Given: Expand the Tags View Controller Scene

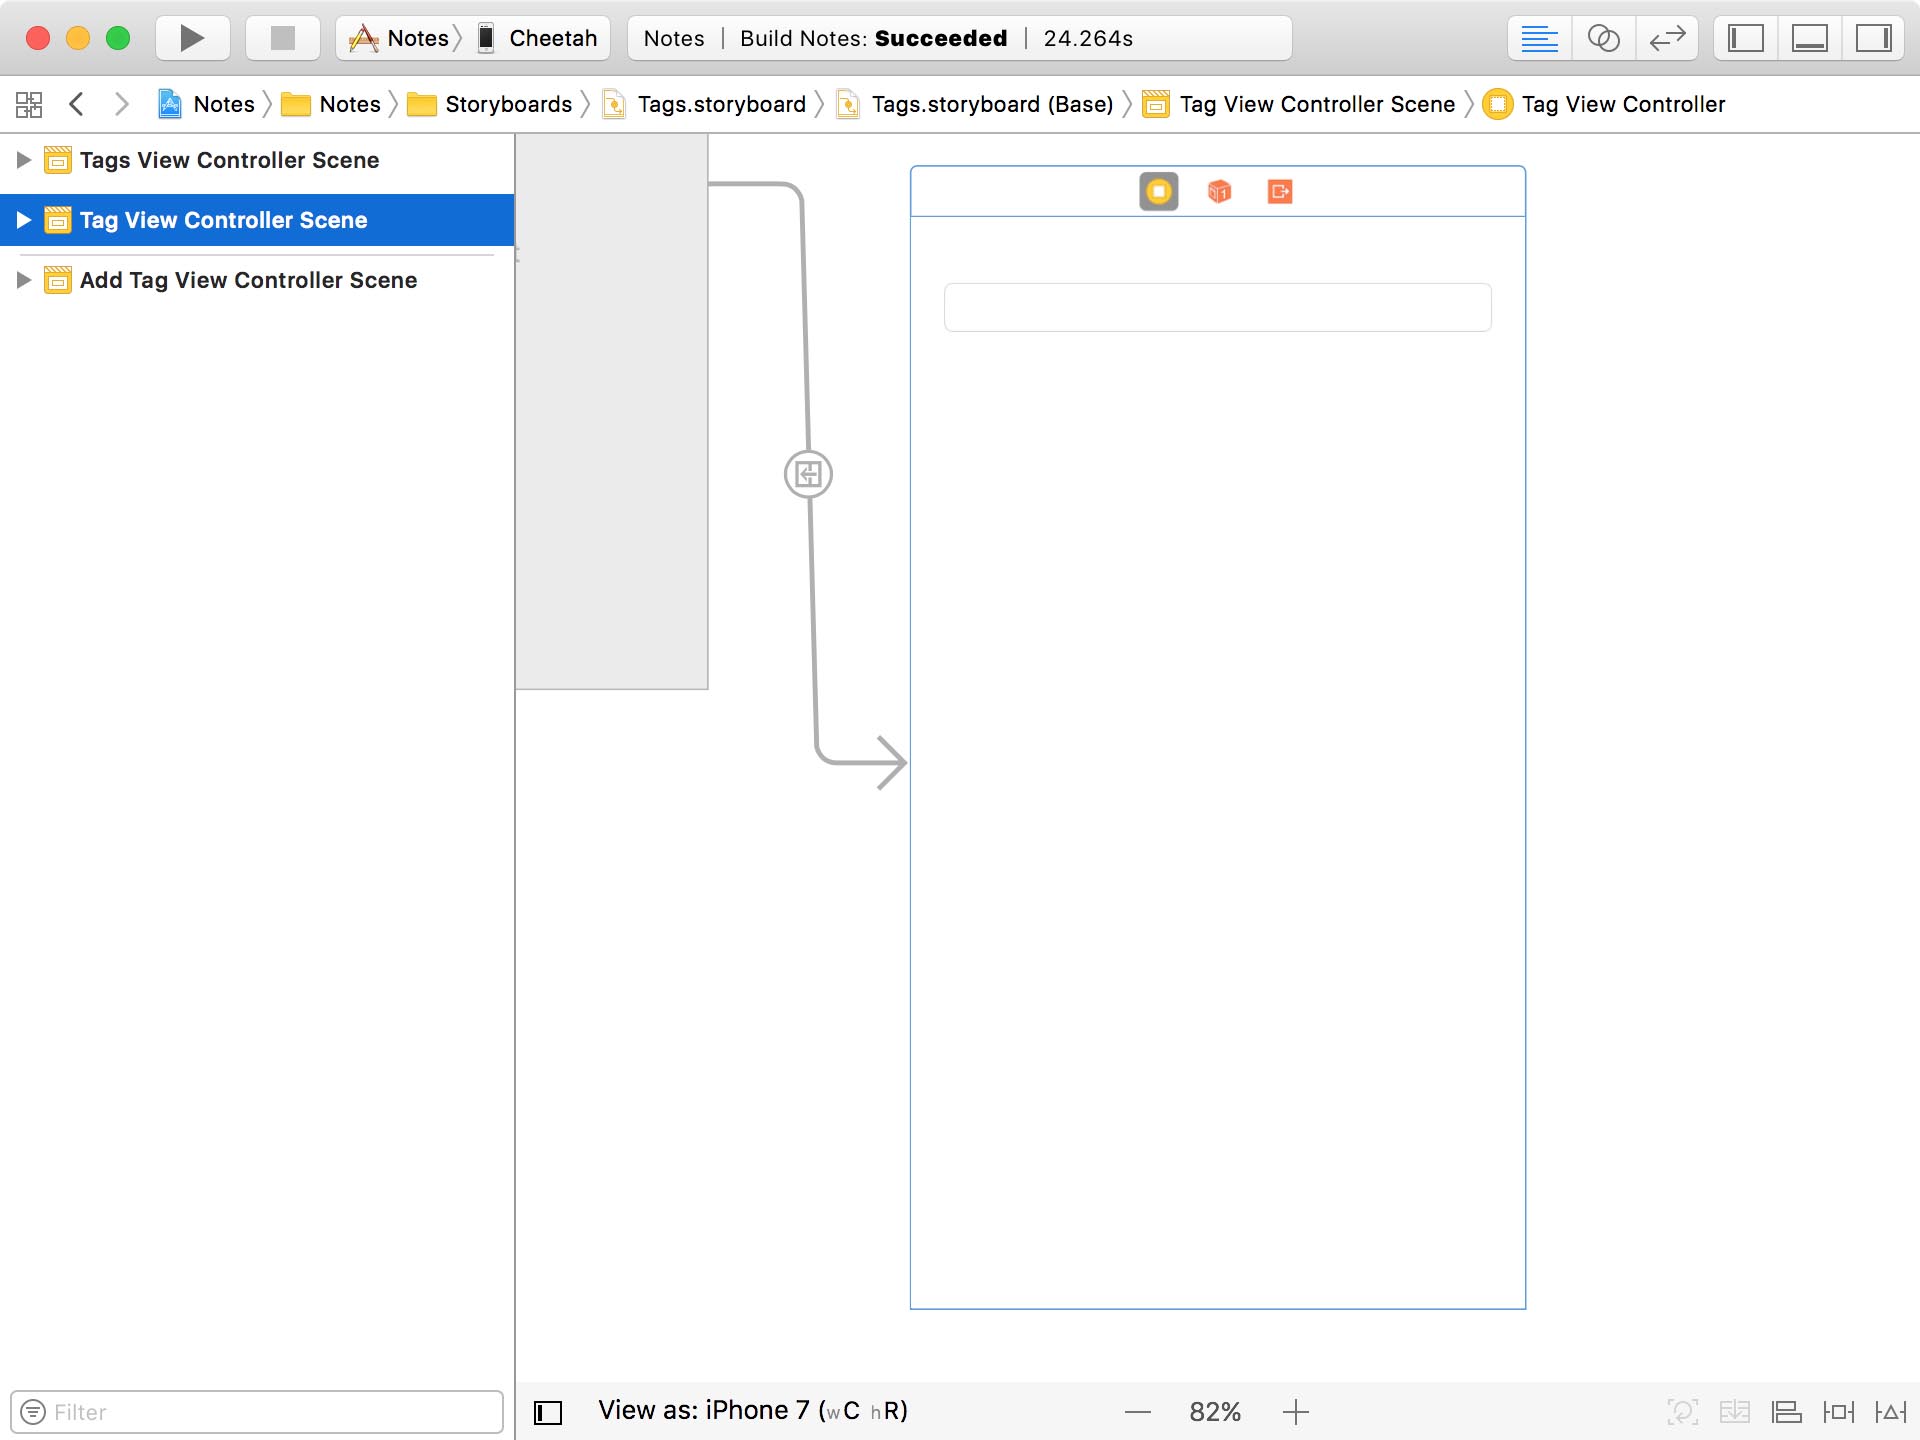Looking at the screenshot, I should point(22,160).
